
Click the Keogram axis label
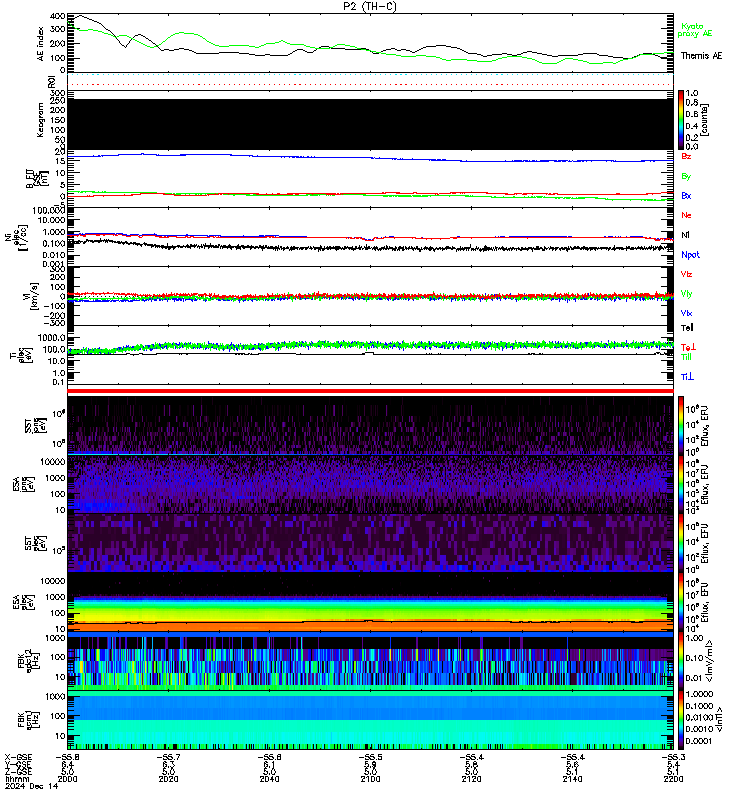pyautogui.click(x=40, y=120)
